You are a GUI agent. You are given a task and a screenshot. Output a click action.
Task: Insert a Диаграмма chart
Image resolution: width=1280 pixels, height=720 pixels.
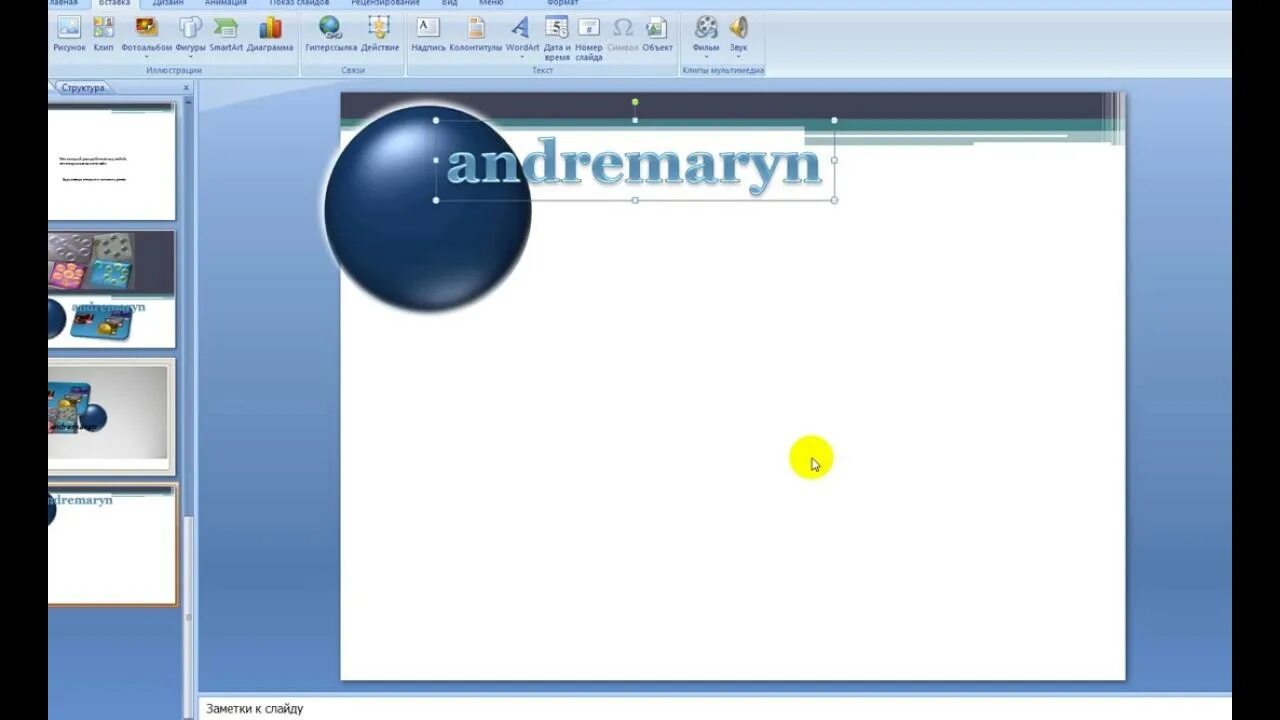pyautogui.click(x=270, y=35)
